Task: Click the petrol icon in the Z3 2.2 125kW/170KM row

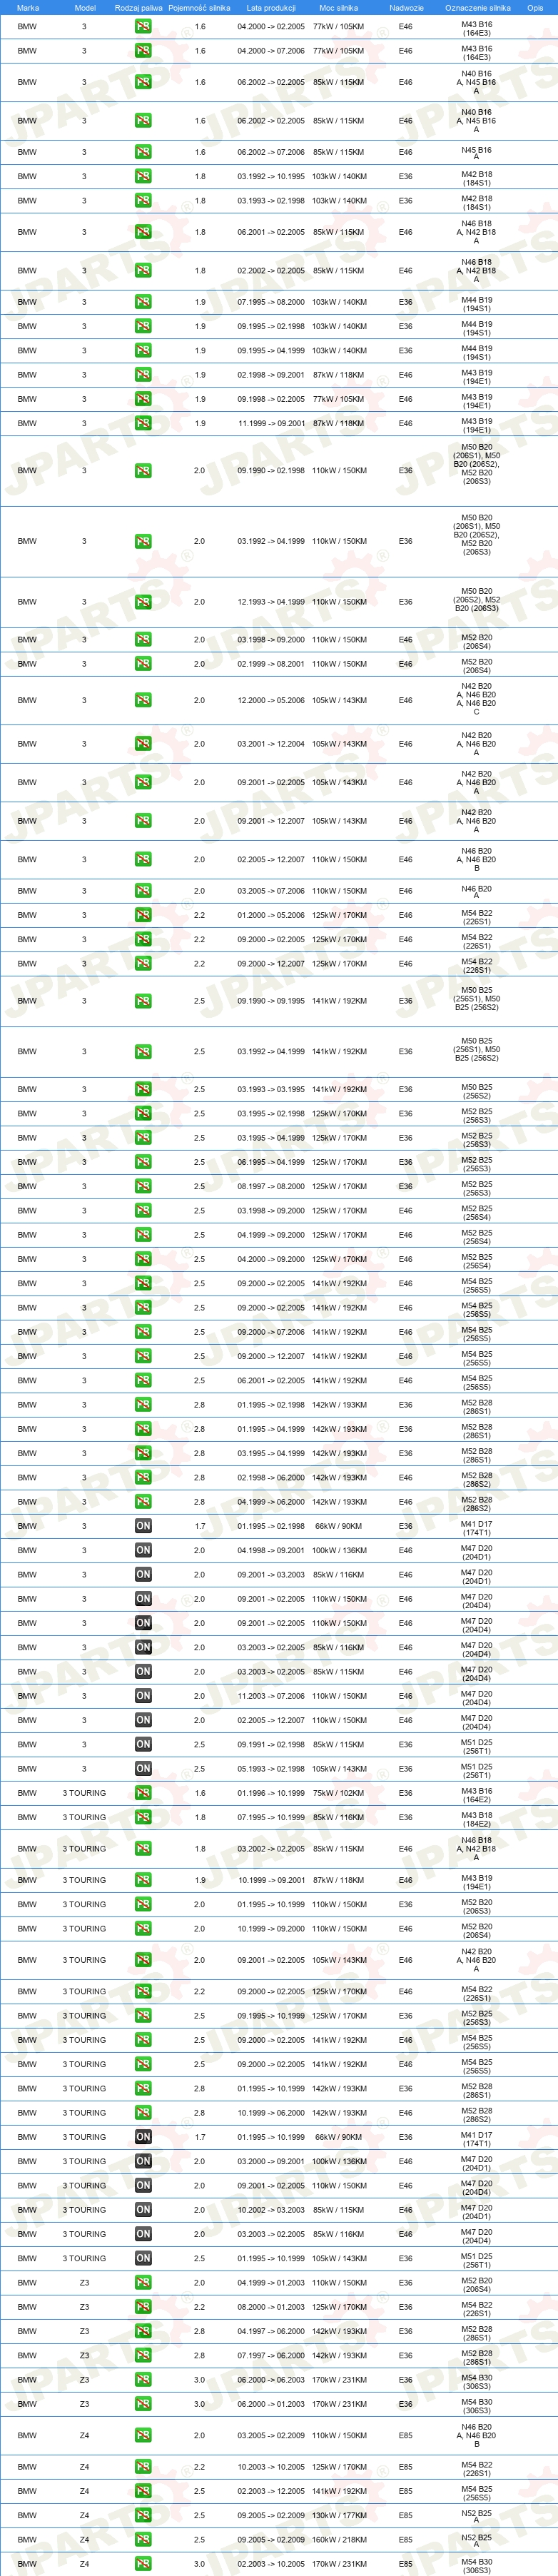Action: pyautogui.click(x=143, y=2307)
